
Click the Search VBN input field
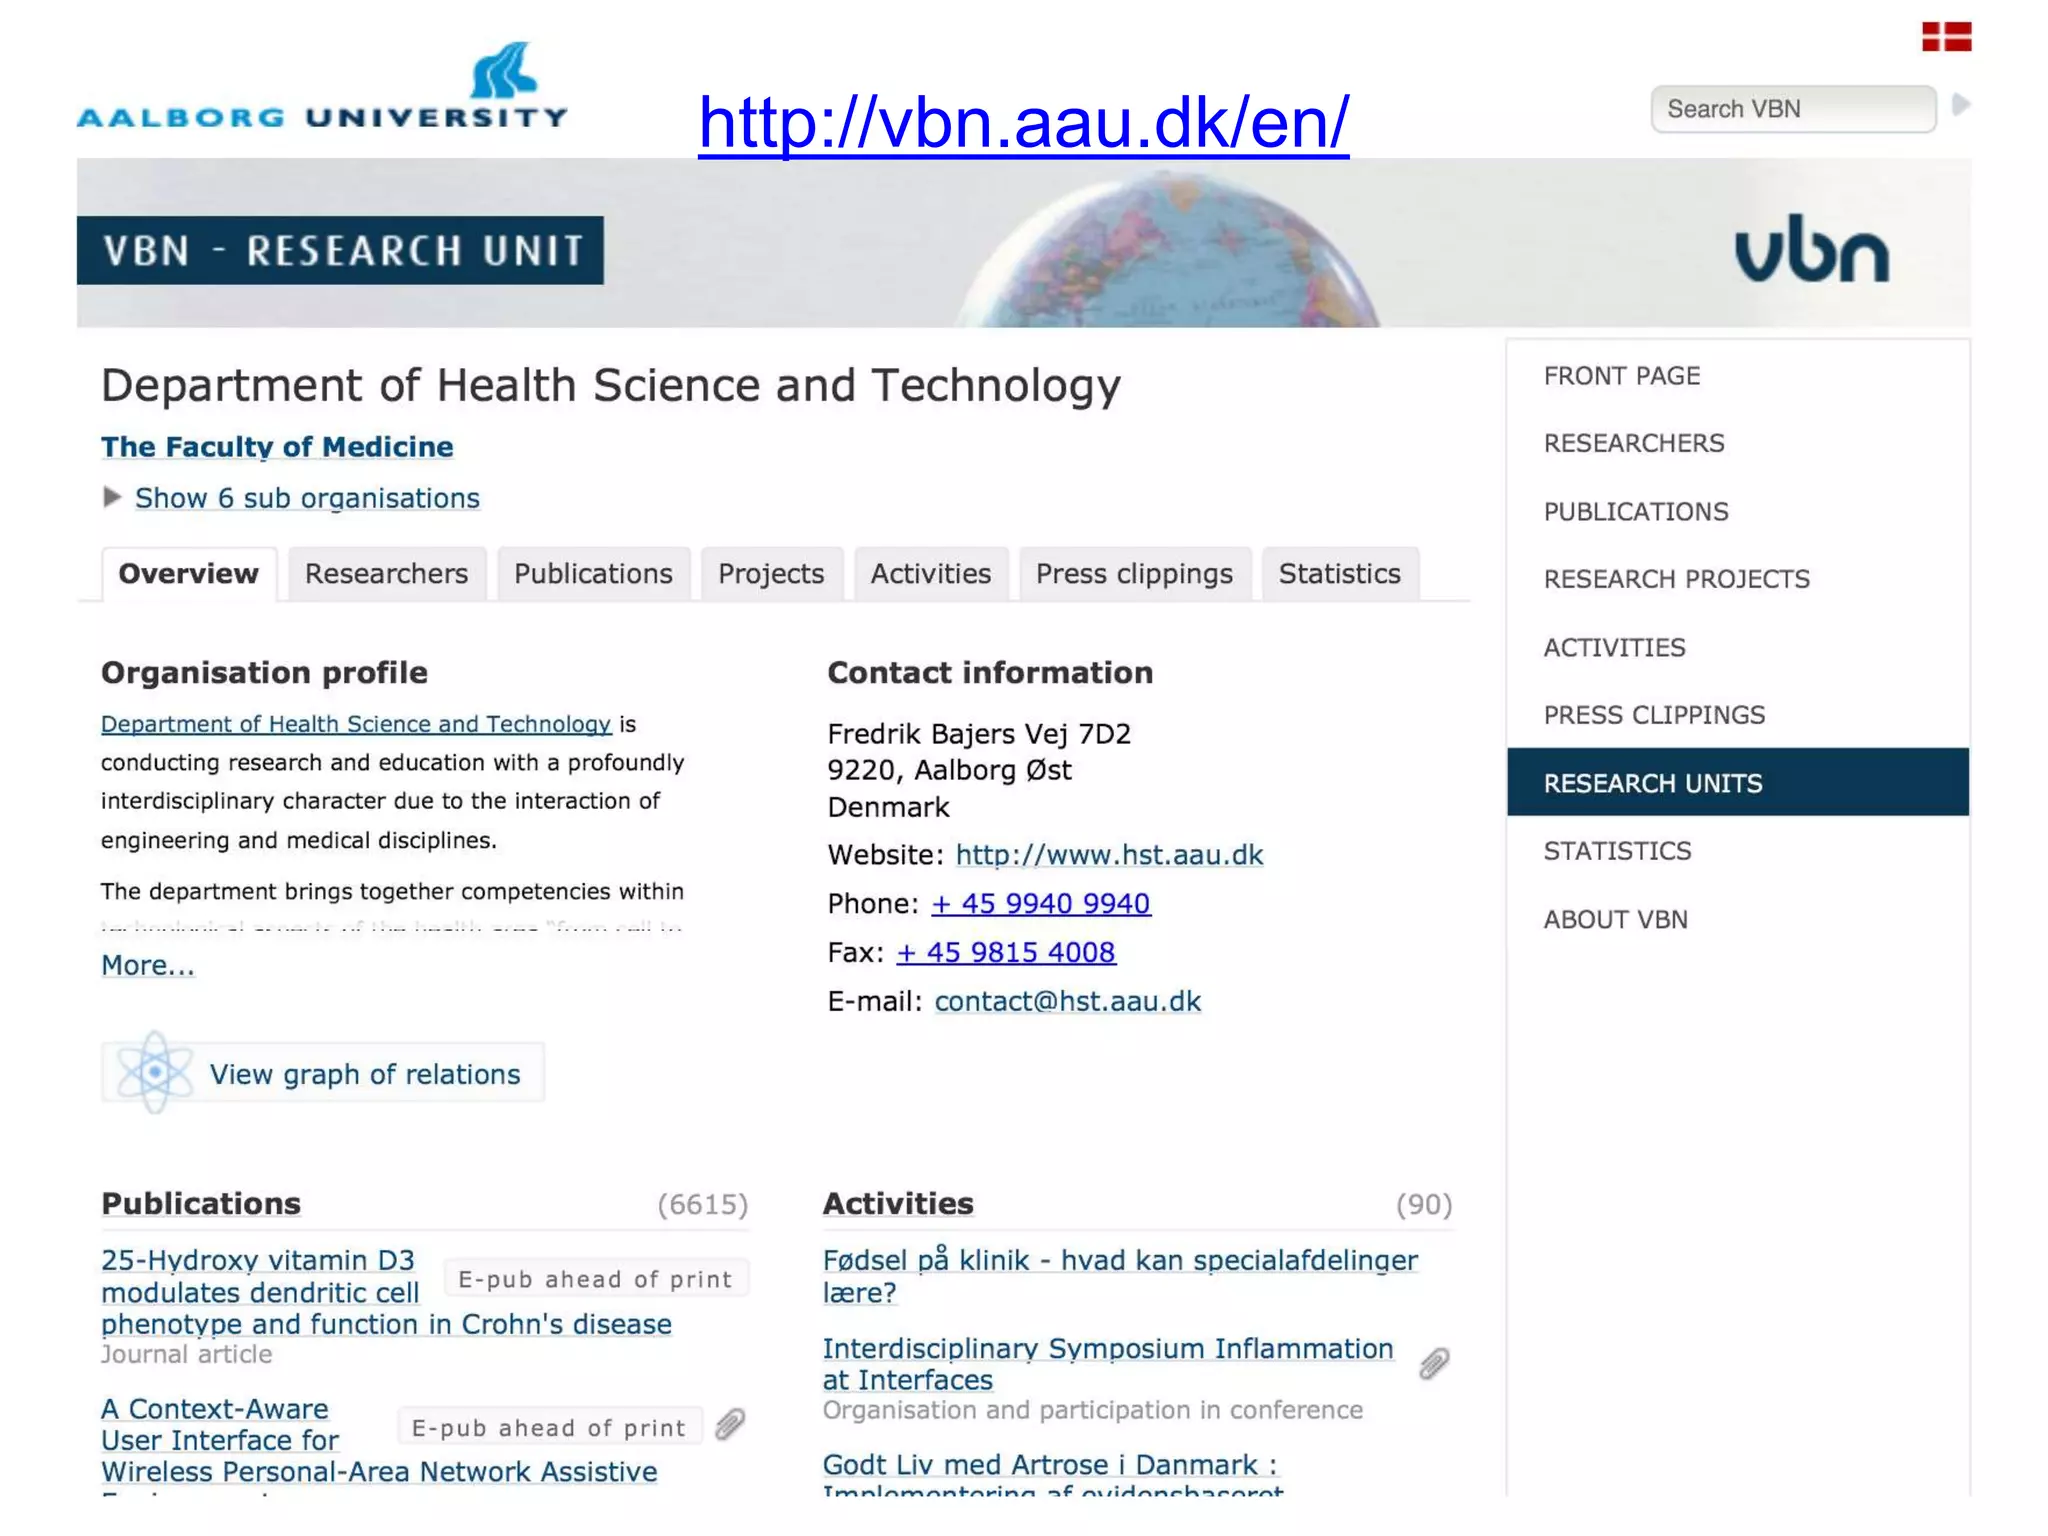point(1792,109)
